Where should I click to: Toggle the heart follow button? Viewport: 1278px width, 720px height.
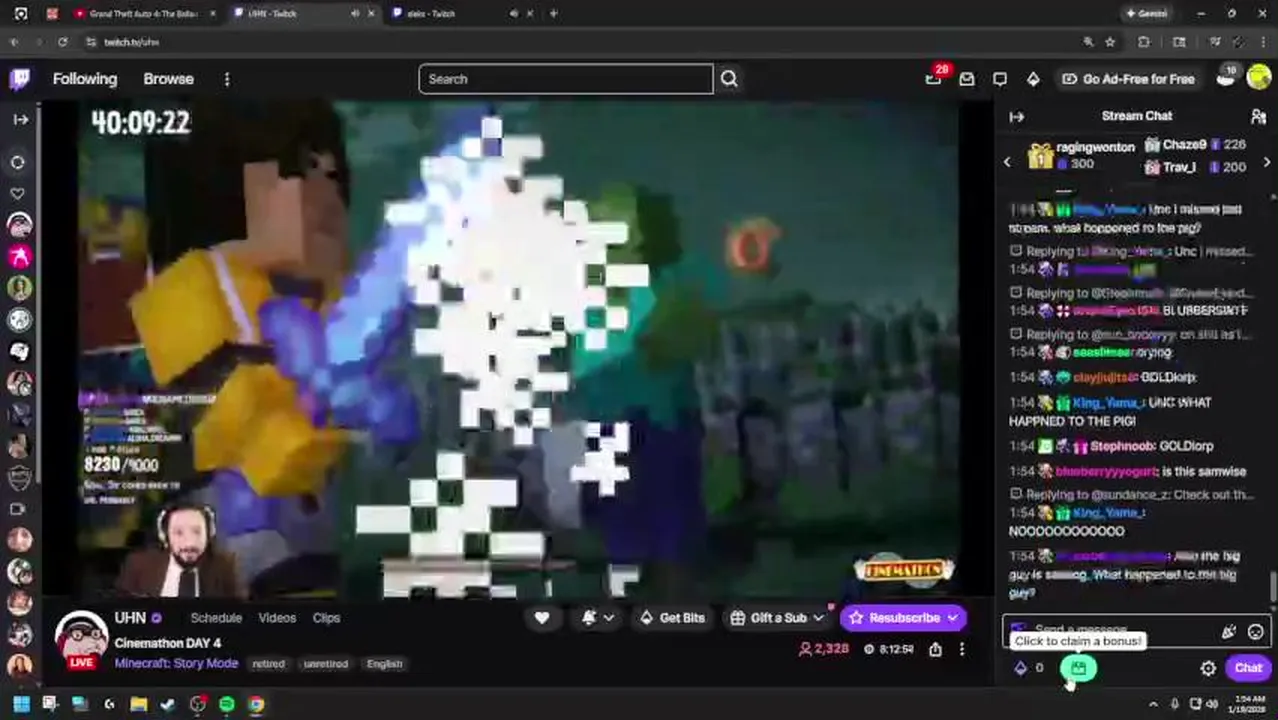[541, 618]
